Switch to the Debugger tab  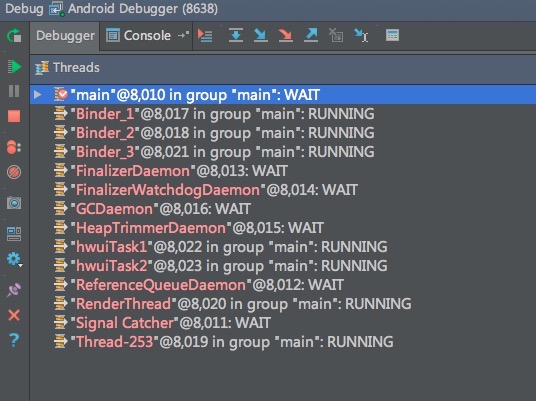coord(65,36)
